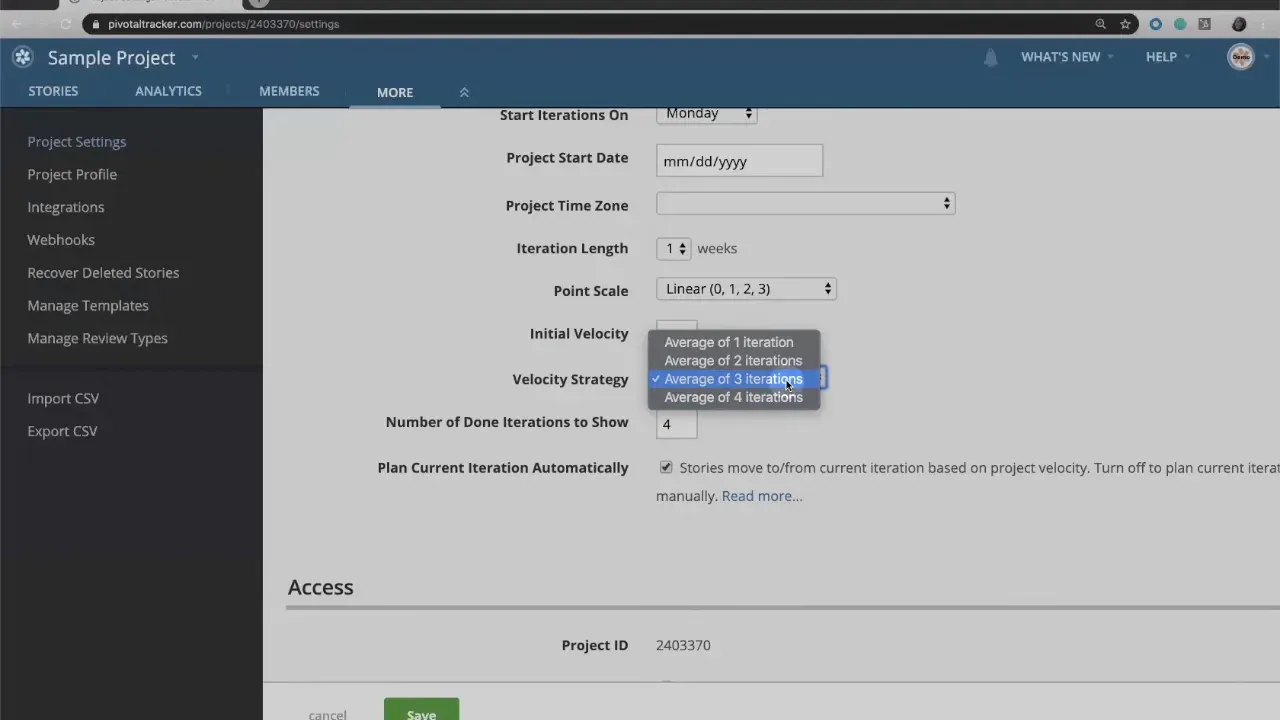
Task: Open notifications via the bell icon
Action: (990, 57)
